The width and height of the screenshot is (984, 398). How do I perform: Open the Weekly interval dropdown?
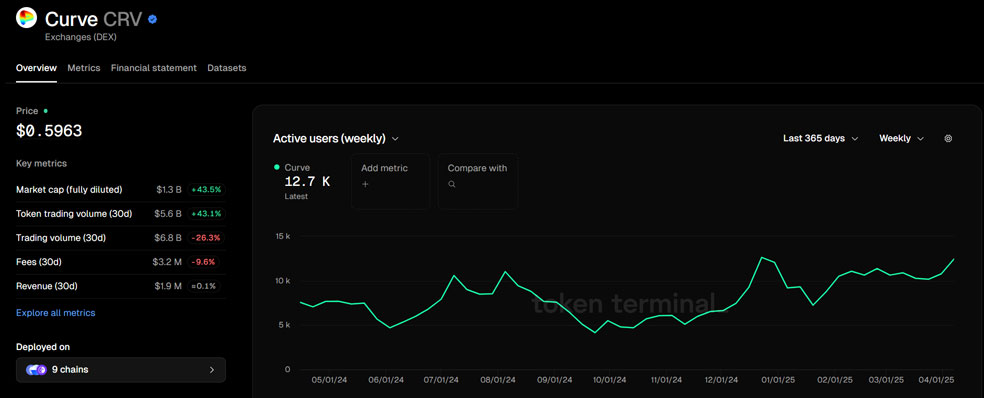point(901,139)
